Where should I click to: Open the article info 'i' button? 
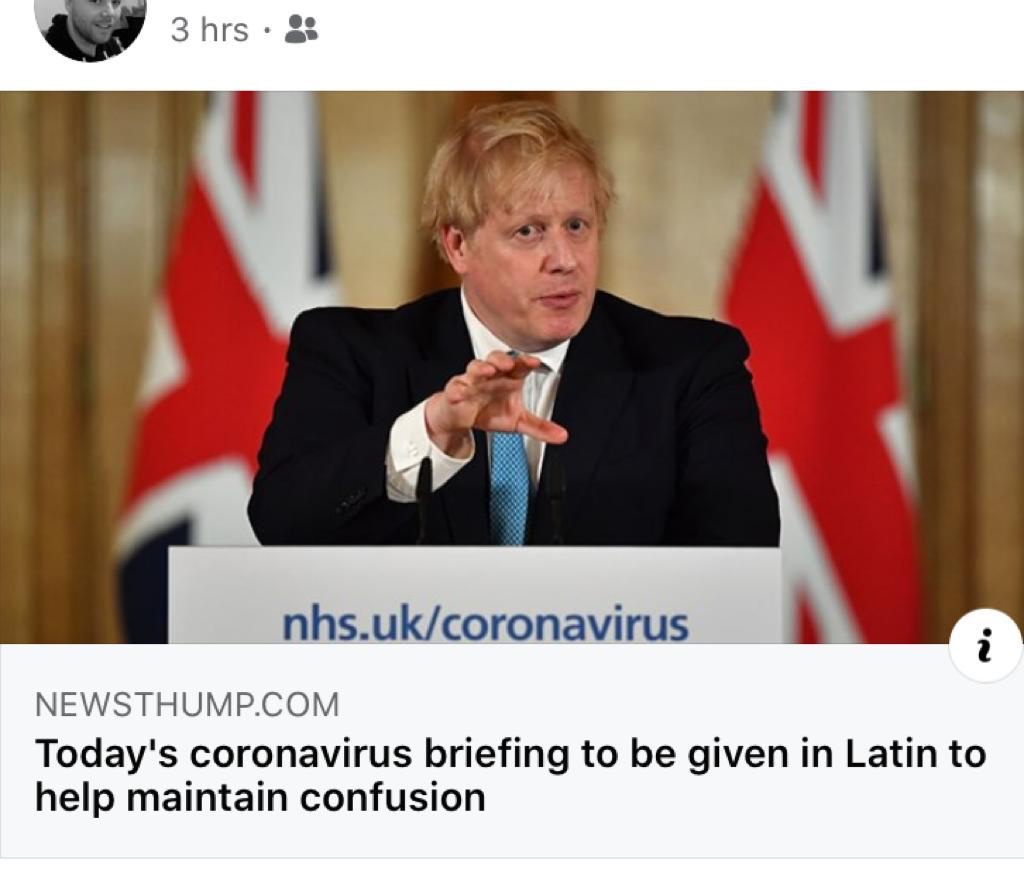(x=985, y=646)
